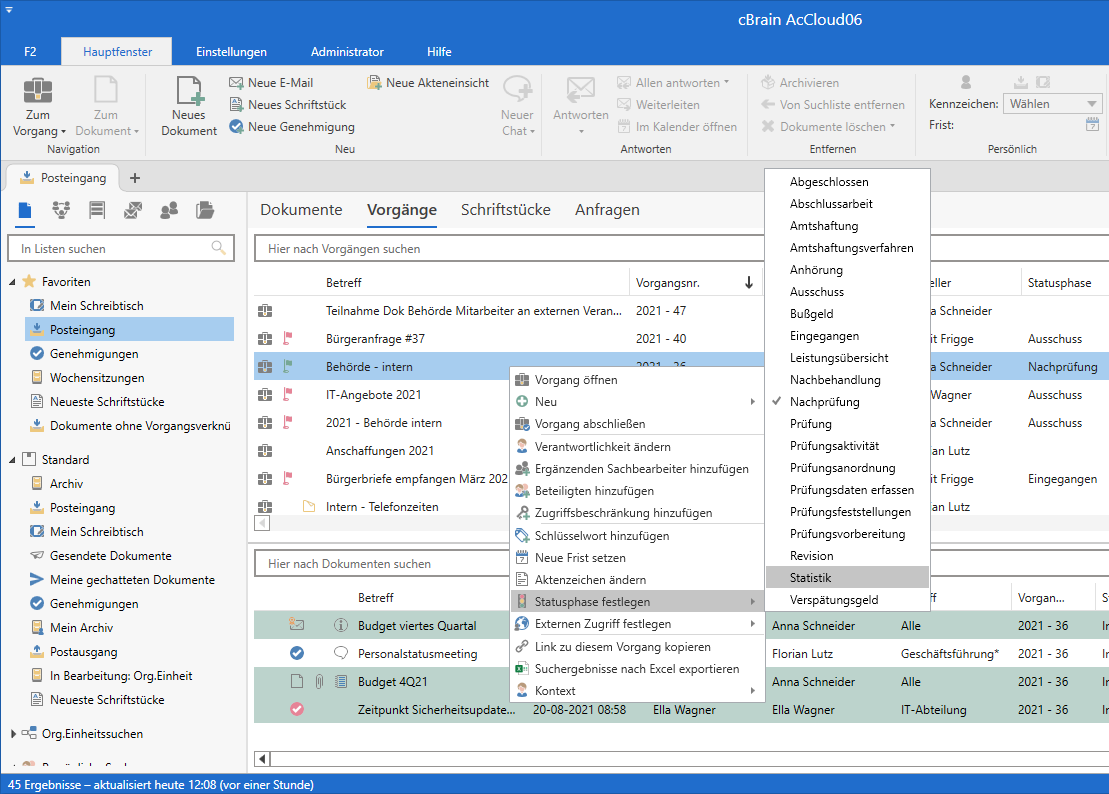Viewport: 1109px width, 794px height.
Task: Click the Neue E-Mail icon
Action: pyautogui.click(x=237, y=83)
